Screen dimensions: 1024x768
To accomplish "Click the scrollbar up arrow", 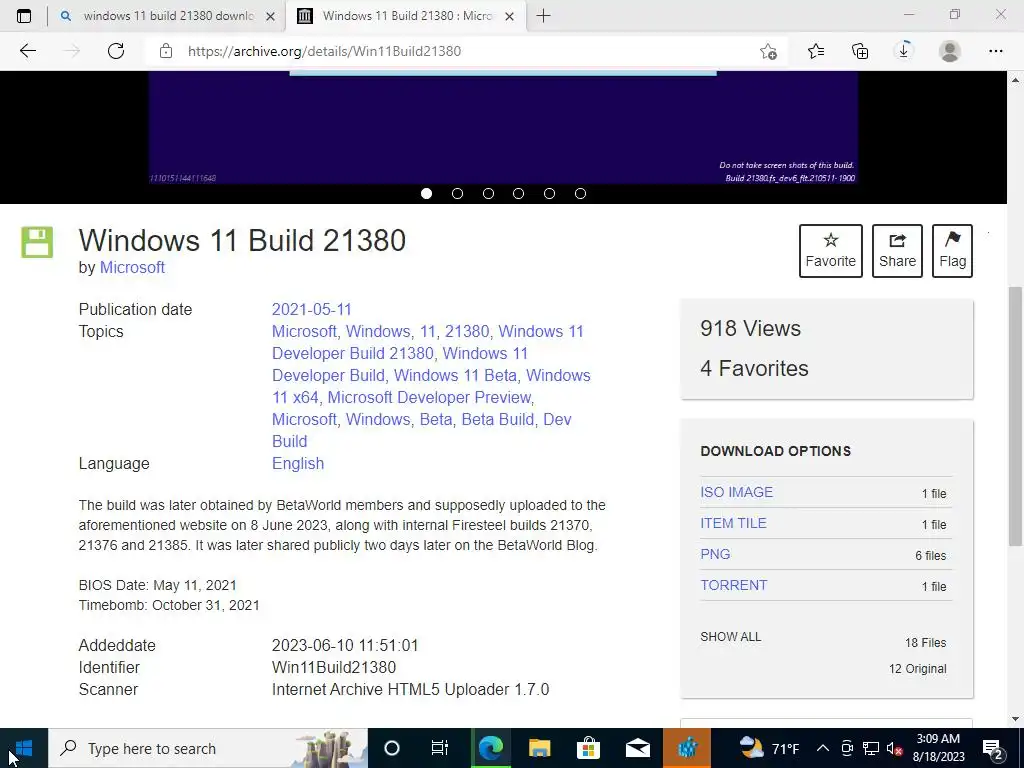I will (x=1015, y=80).
